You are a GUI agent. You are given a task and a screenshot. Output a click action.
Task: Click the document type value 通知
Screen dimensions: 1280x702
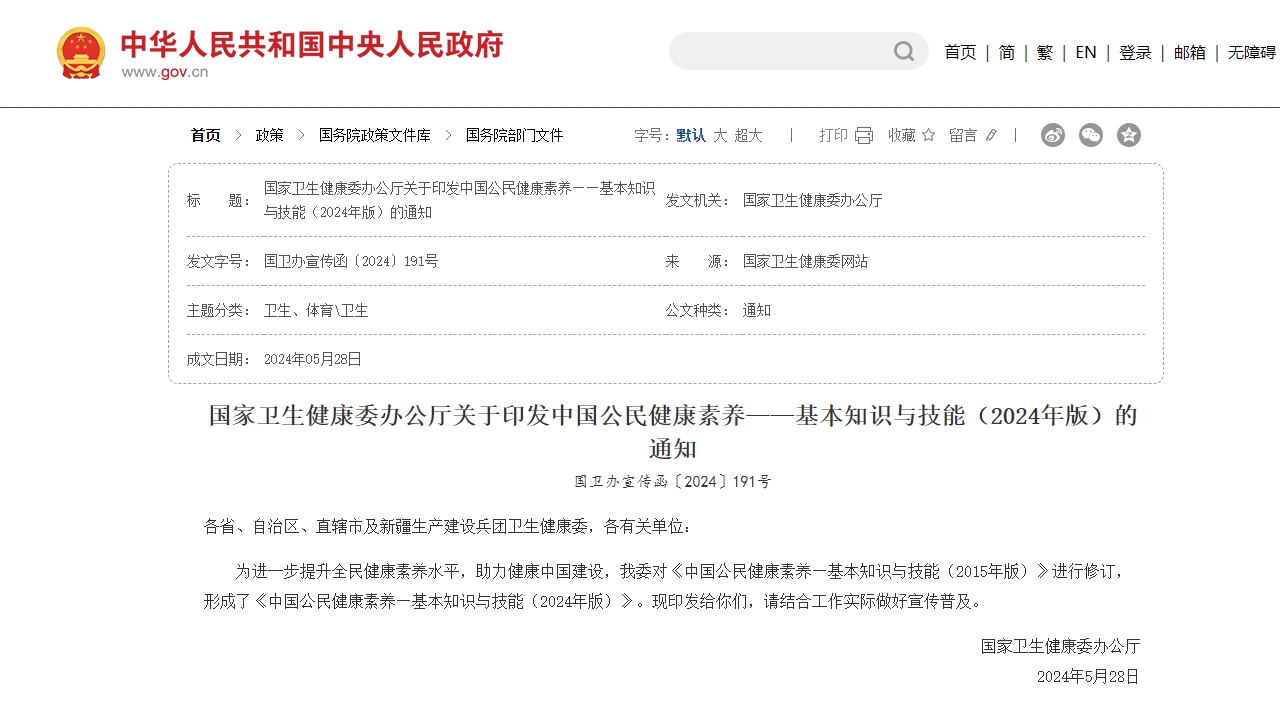(x=757, y=310)
